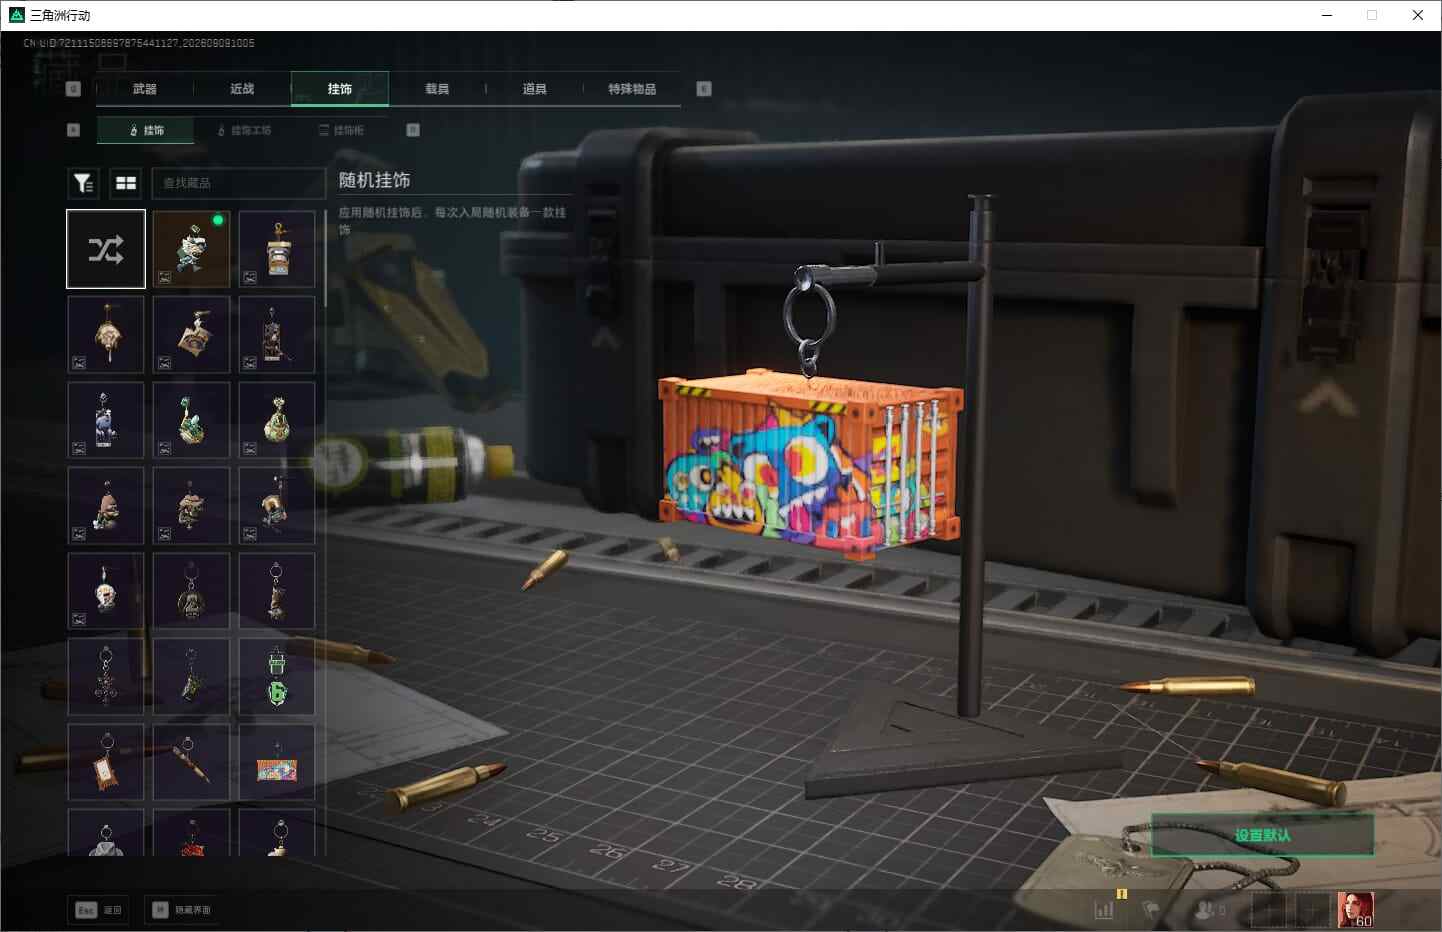Open the 武器 (weapons) tab
The width and height of the screenshot is (1442, 932).
[145, 89]
